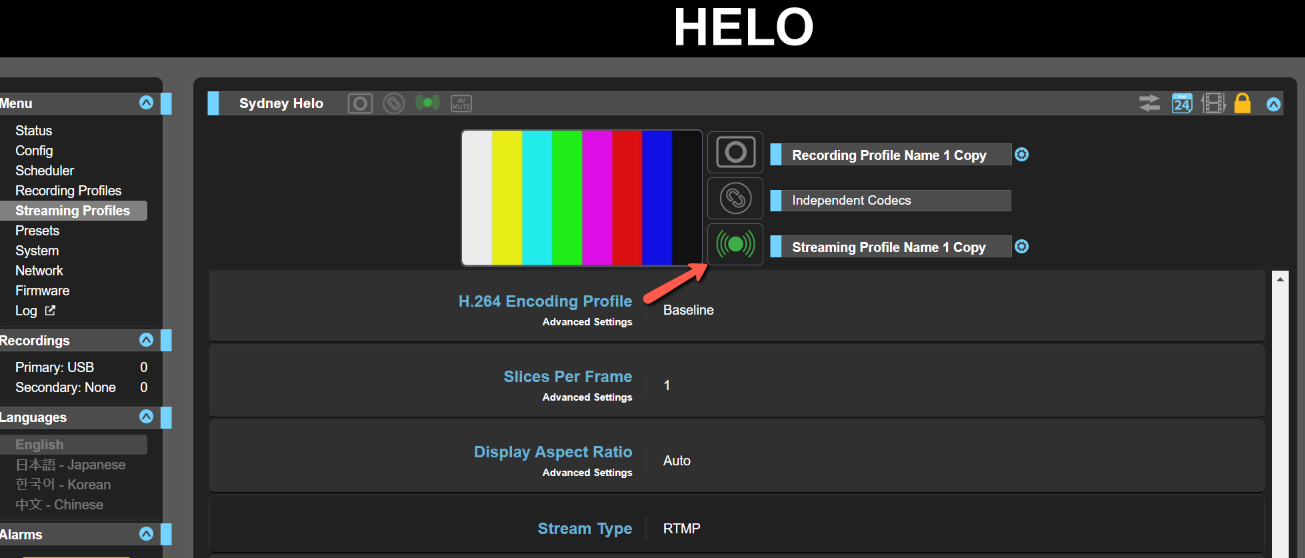Switch the language to Chinese
The width and height of the screenshot is (1305, 558).
point(59,505)
